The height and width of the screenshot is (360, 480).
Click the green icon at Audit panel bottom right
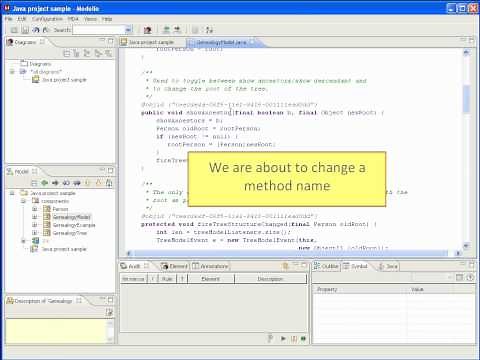pos(303,338)
